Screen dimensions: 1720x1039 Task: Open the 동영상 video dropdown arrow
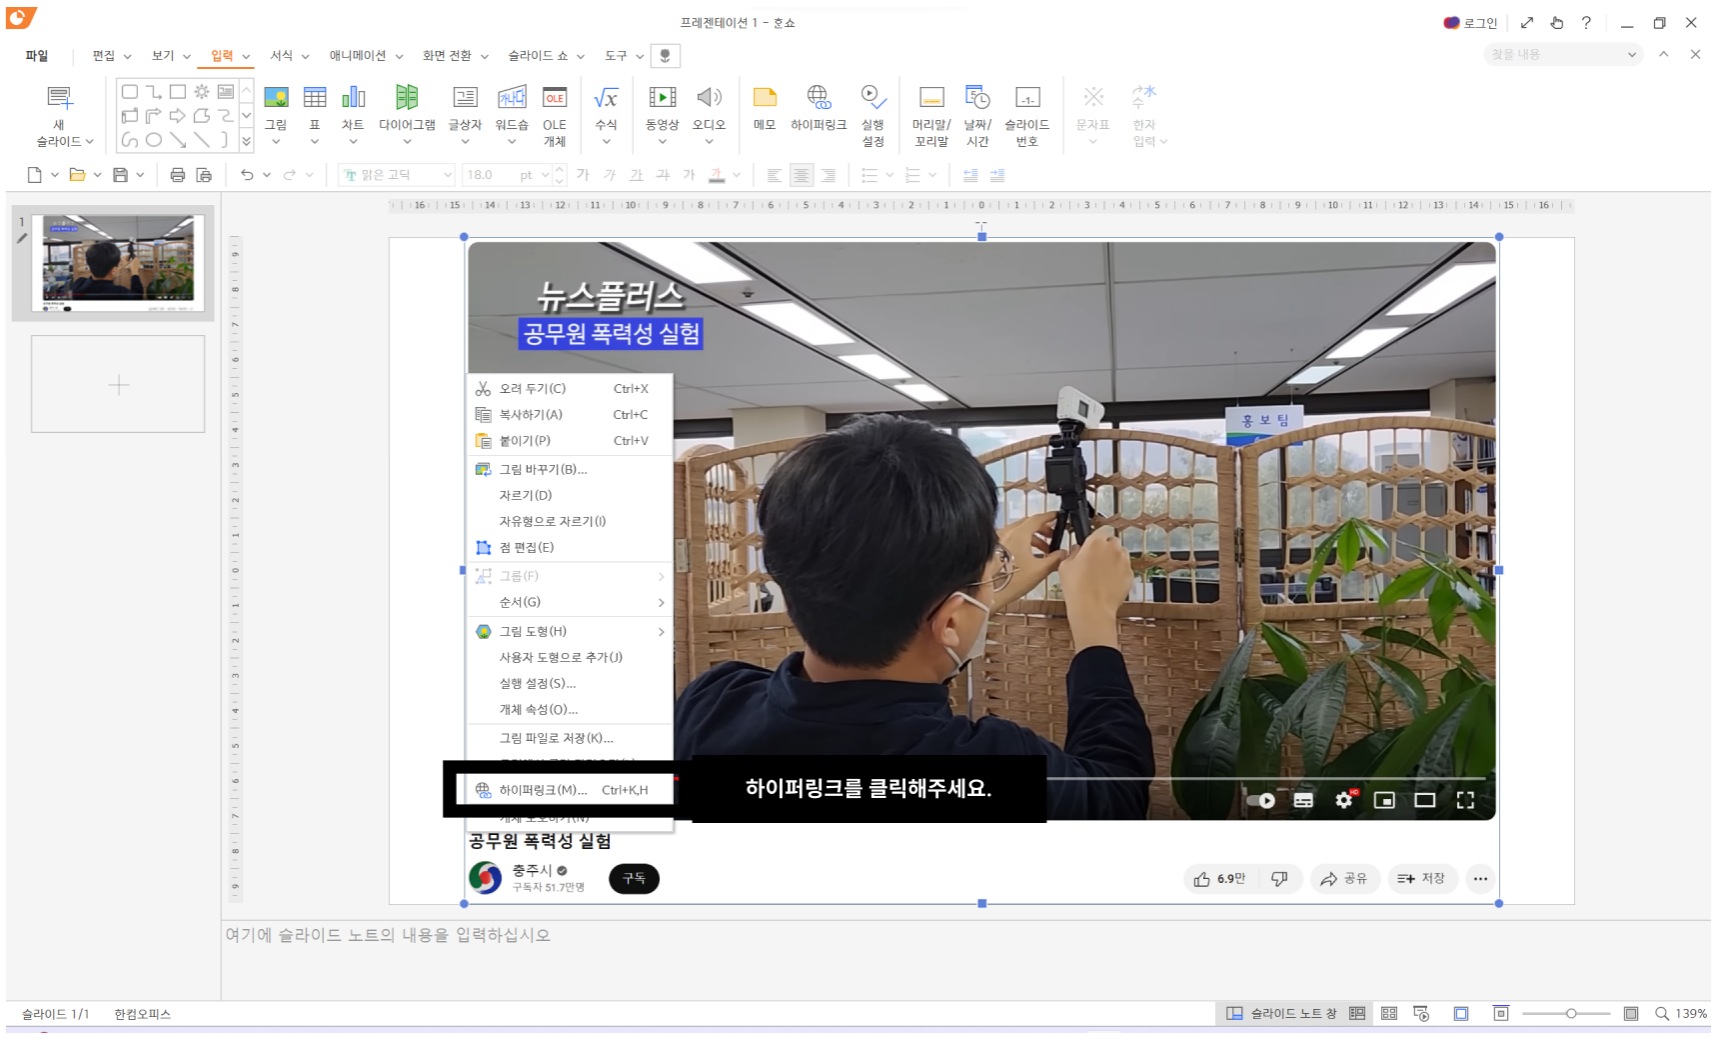click(661, 142)
